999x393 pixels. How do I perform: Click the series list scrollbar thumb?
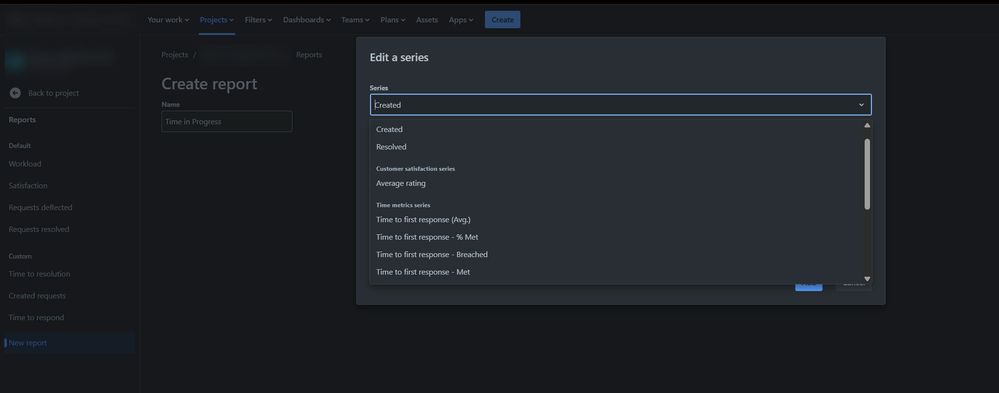click(x=867, y=174)
